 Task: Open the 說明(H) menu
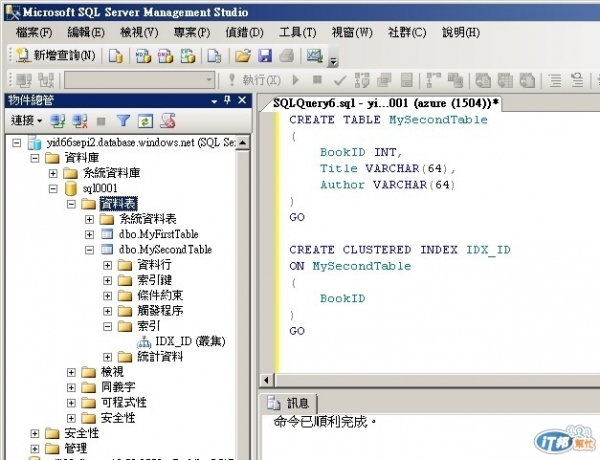point(461,33)
